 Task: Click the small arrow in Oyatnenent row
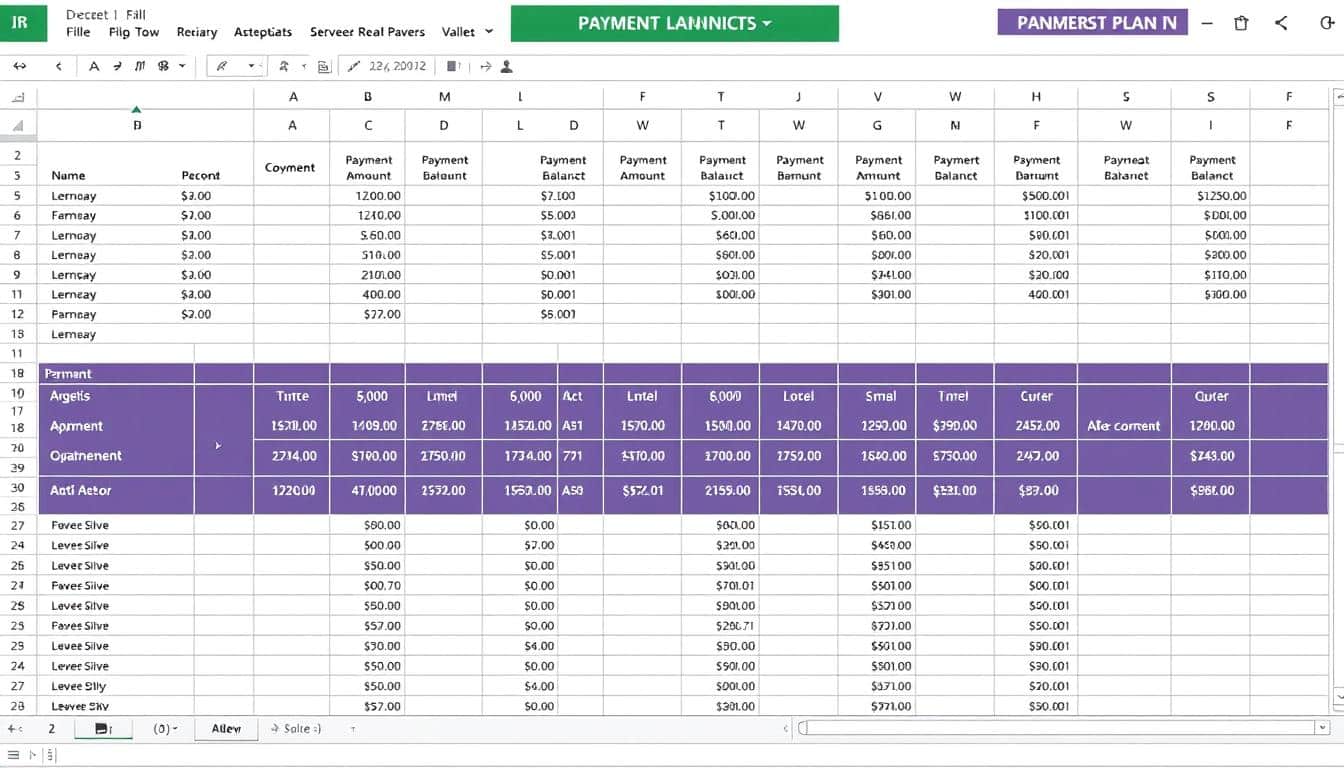218,445
